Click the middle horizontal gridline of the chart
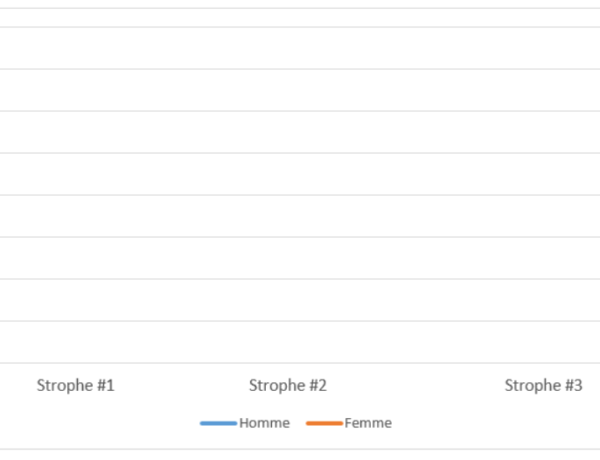Image resolution: width=600 pixels, height=460 pixels. pyautogui.click(x=300, y=195)
